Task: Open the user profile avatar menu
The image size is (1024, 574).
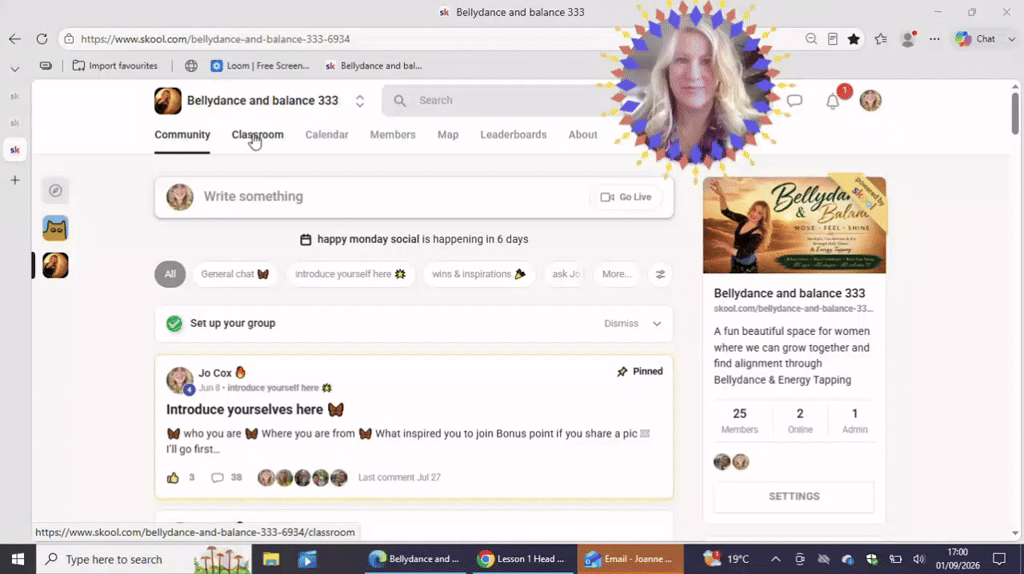Action: click(871, 101)
